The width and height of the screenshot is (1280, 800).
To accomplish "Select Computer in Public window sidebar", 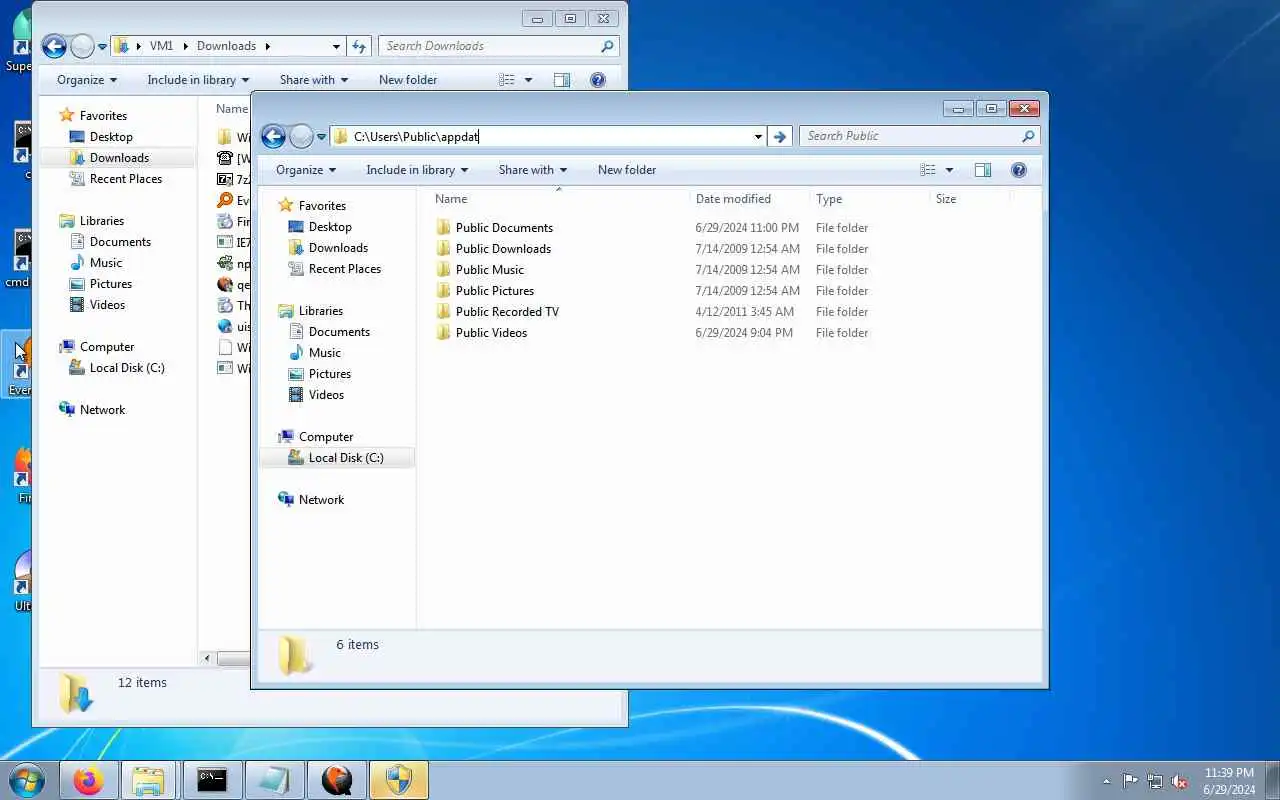I will pyautogui.click(x=325, y=437).
